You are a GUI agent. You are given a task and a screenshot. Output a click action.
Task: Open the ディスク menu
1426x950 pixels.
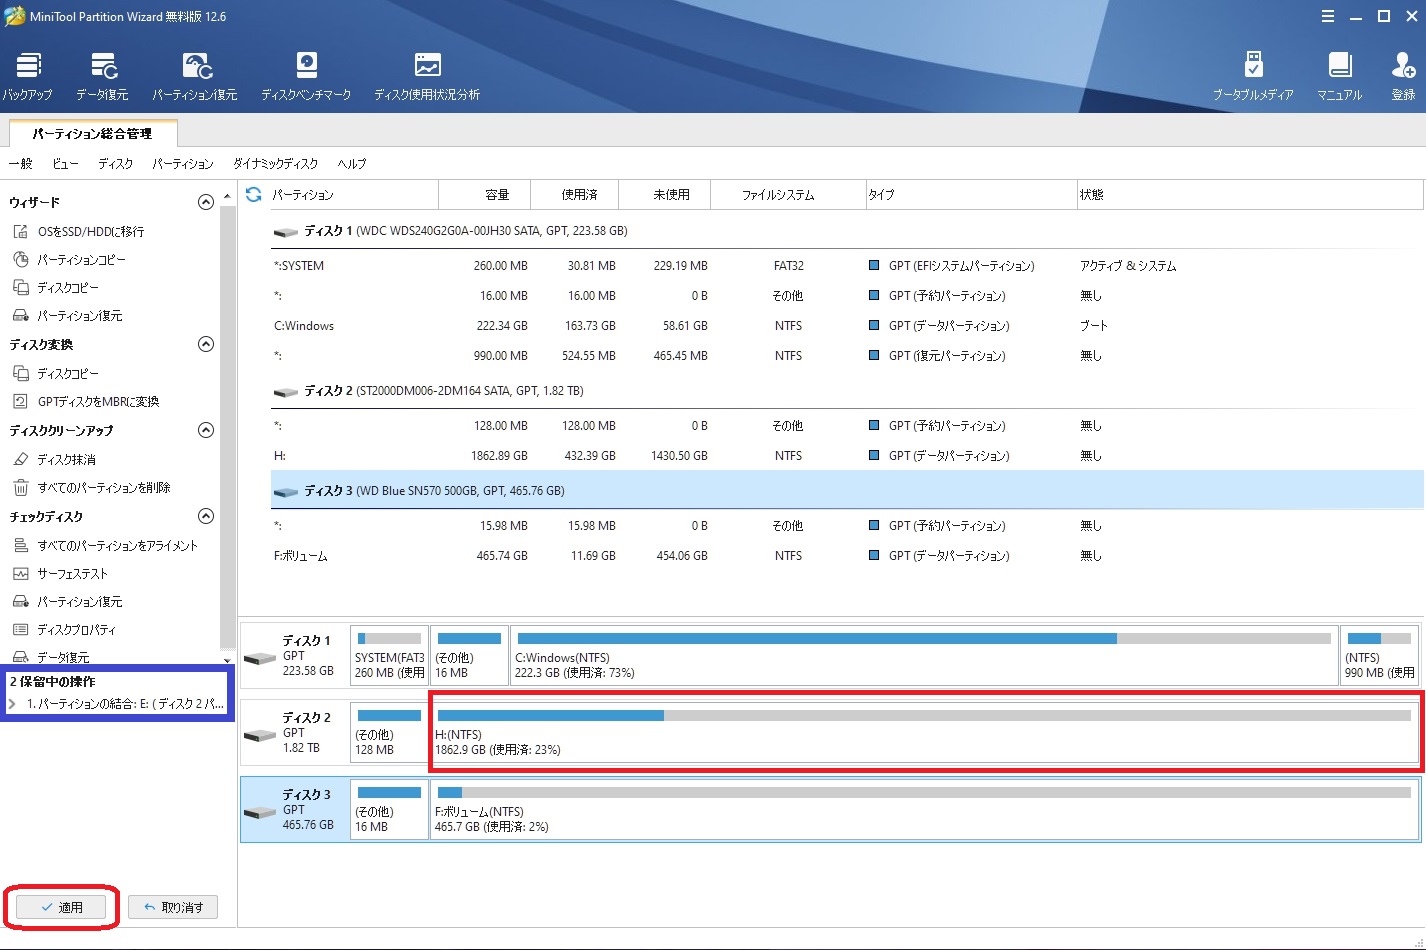tap(115, 164)
